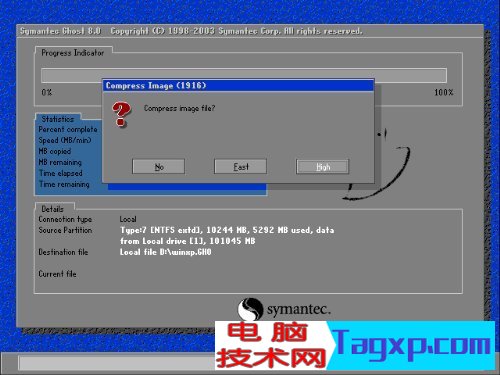The image size is (500, 375).
Task: Click the 'Progress Indicator' label
Action: [72, 53]
